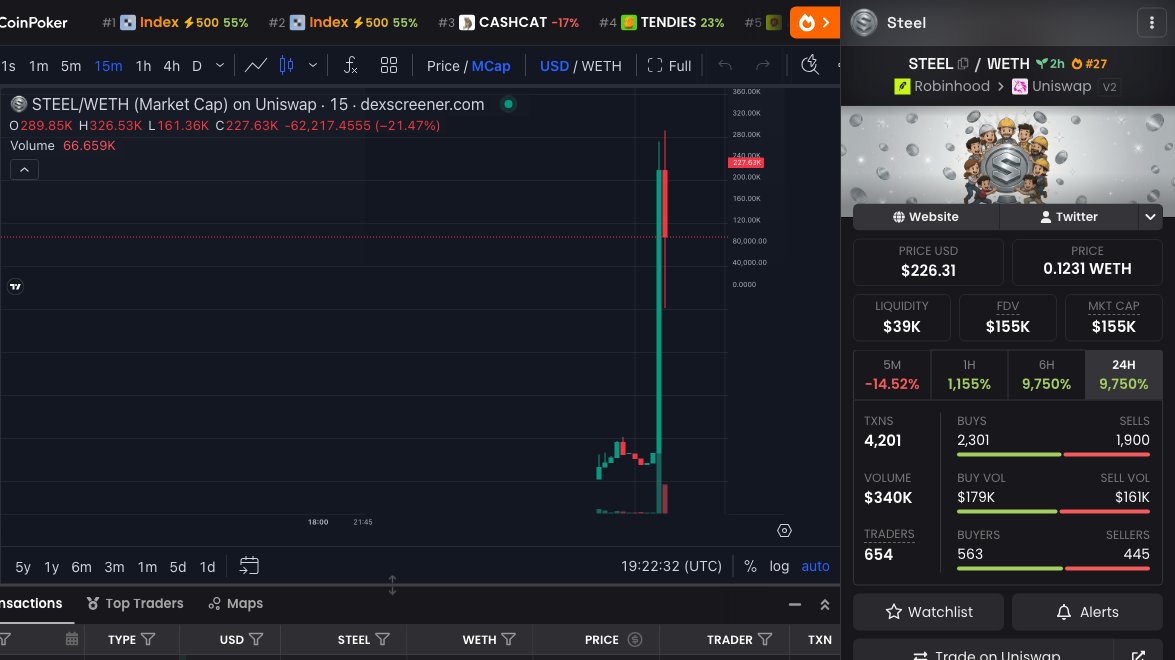Select the 6H price change tab
The image size is (1175, 660).
coord(1046,375)
